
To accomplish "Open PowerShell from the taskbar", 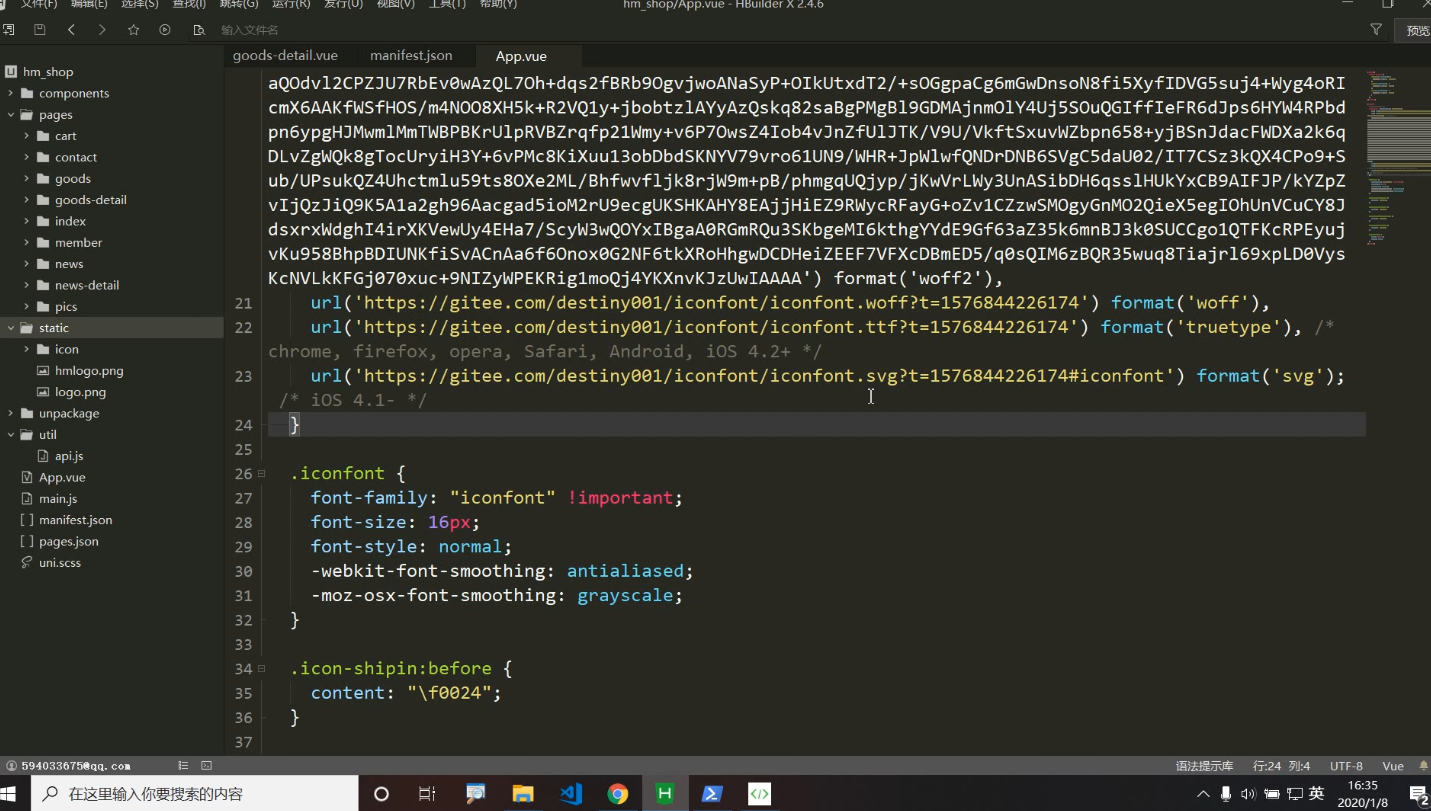I will pyautogui.click(x=712, y=794).
